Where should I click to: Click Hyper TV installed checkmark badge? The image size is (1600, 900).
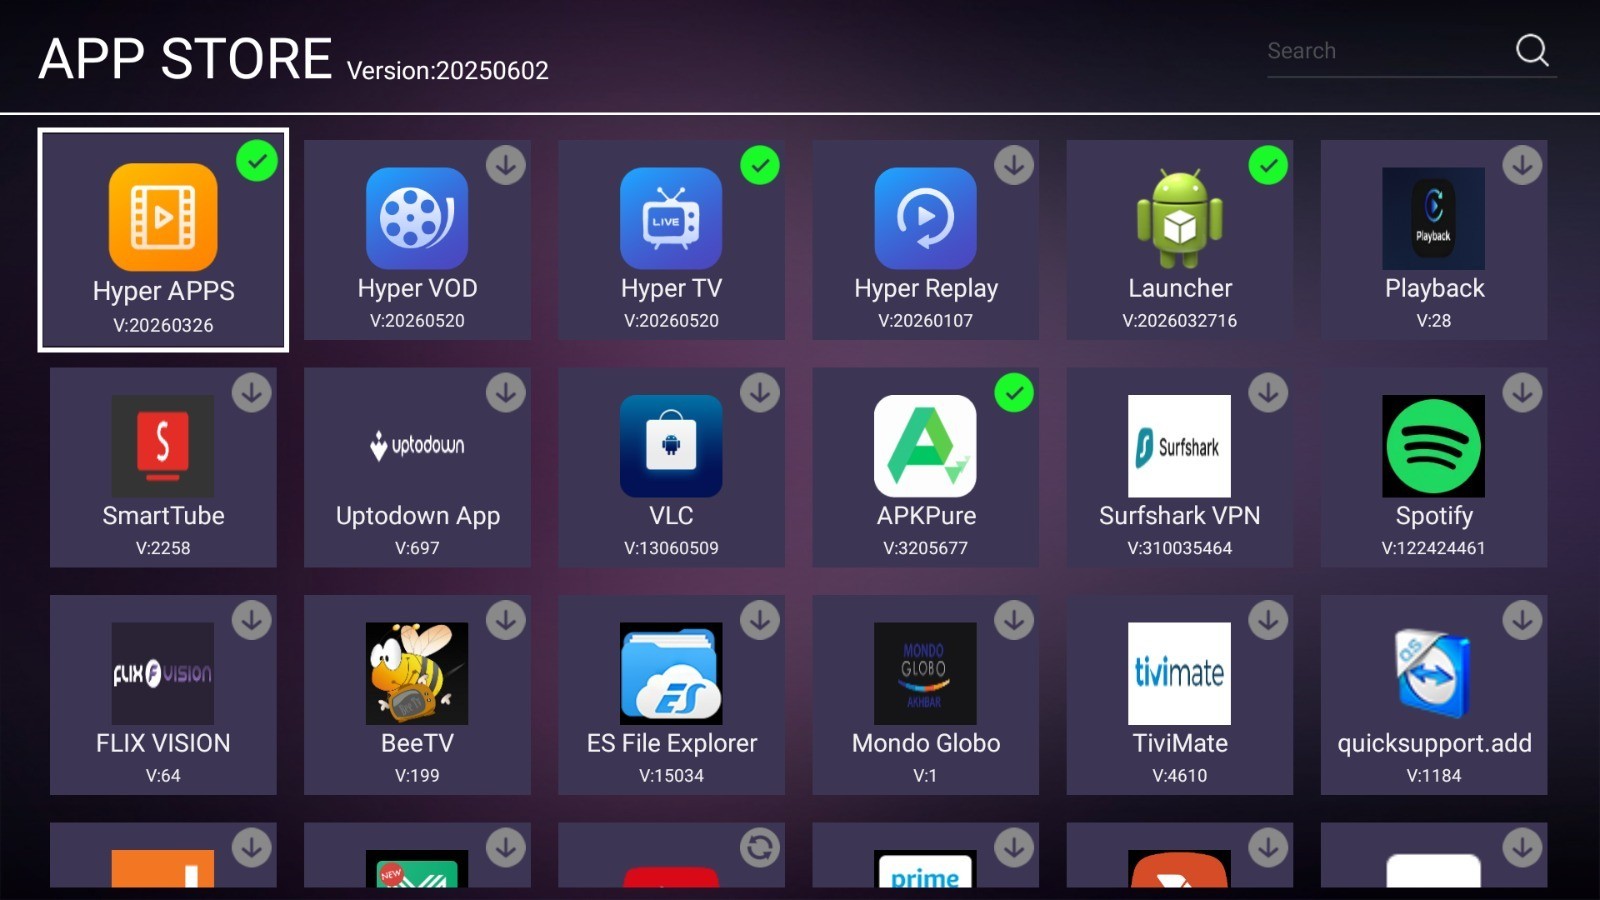tap(760, 165)
